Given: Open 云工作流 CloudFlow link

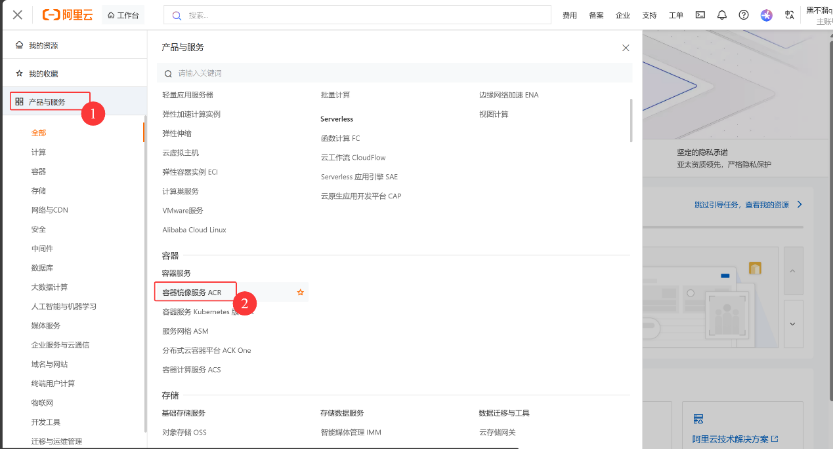Looking at the screenshot, I should [353, 158].
